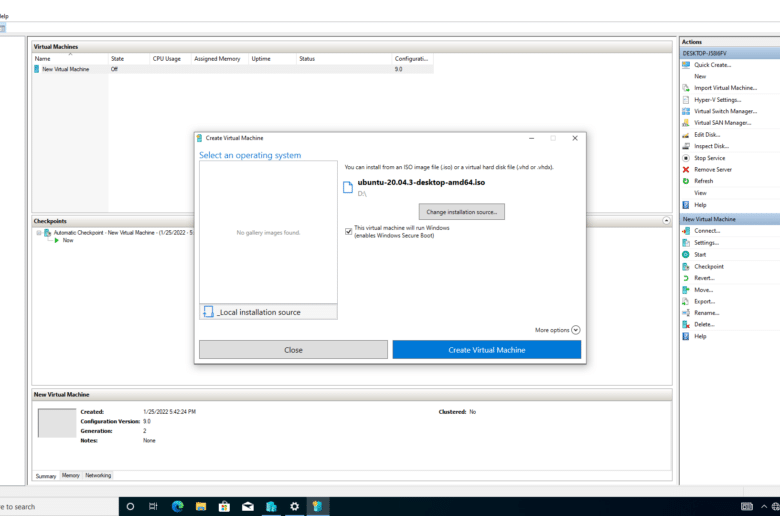This screenshot has width=780, height=516.
Task: Click the Inspect Disk icon
Action: (x=686, y=146)
